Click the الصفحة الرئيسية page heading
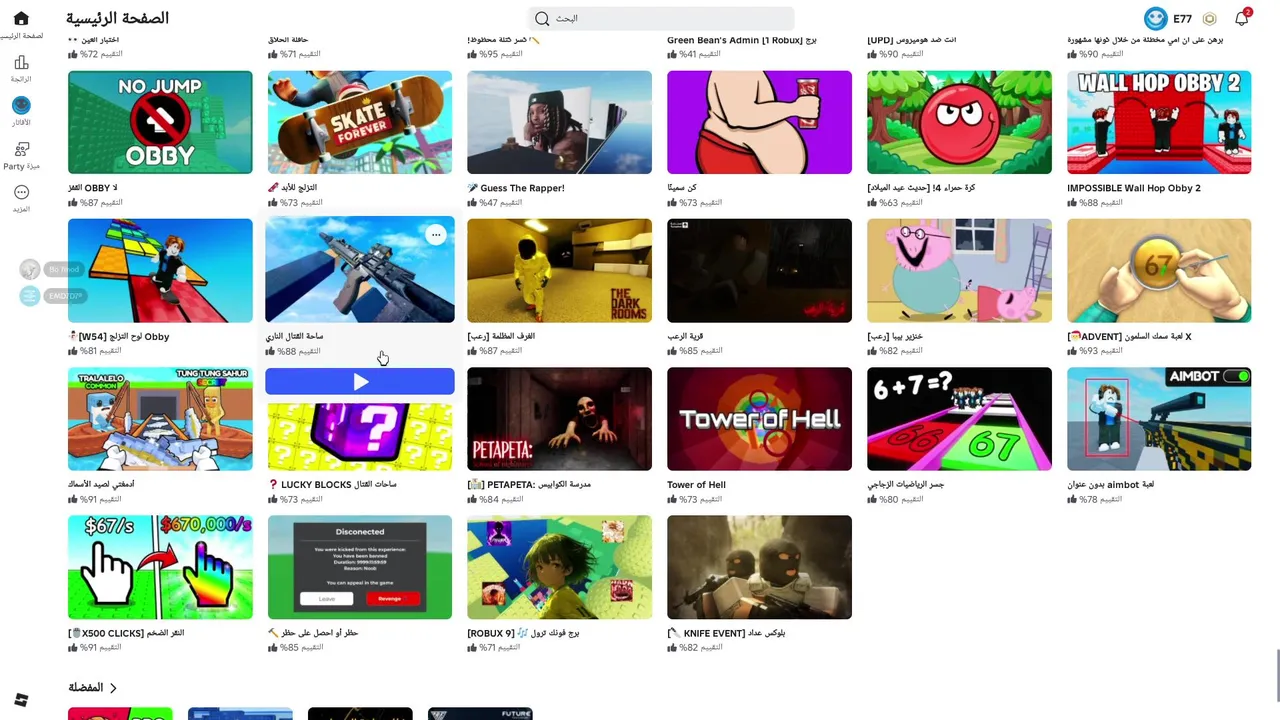The width and height of the screenshot is (1280, 720). pyautogui.click(x=117, y=18)
